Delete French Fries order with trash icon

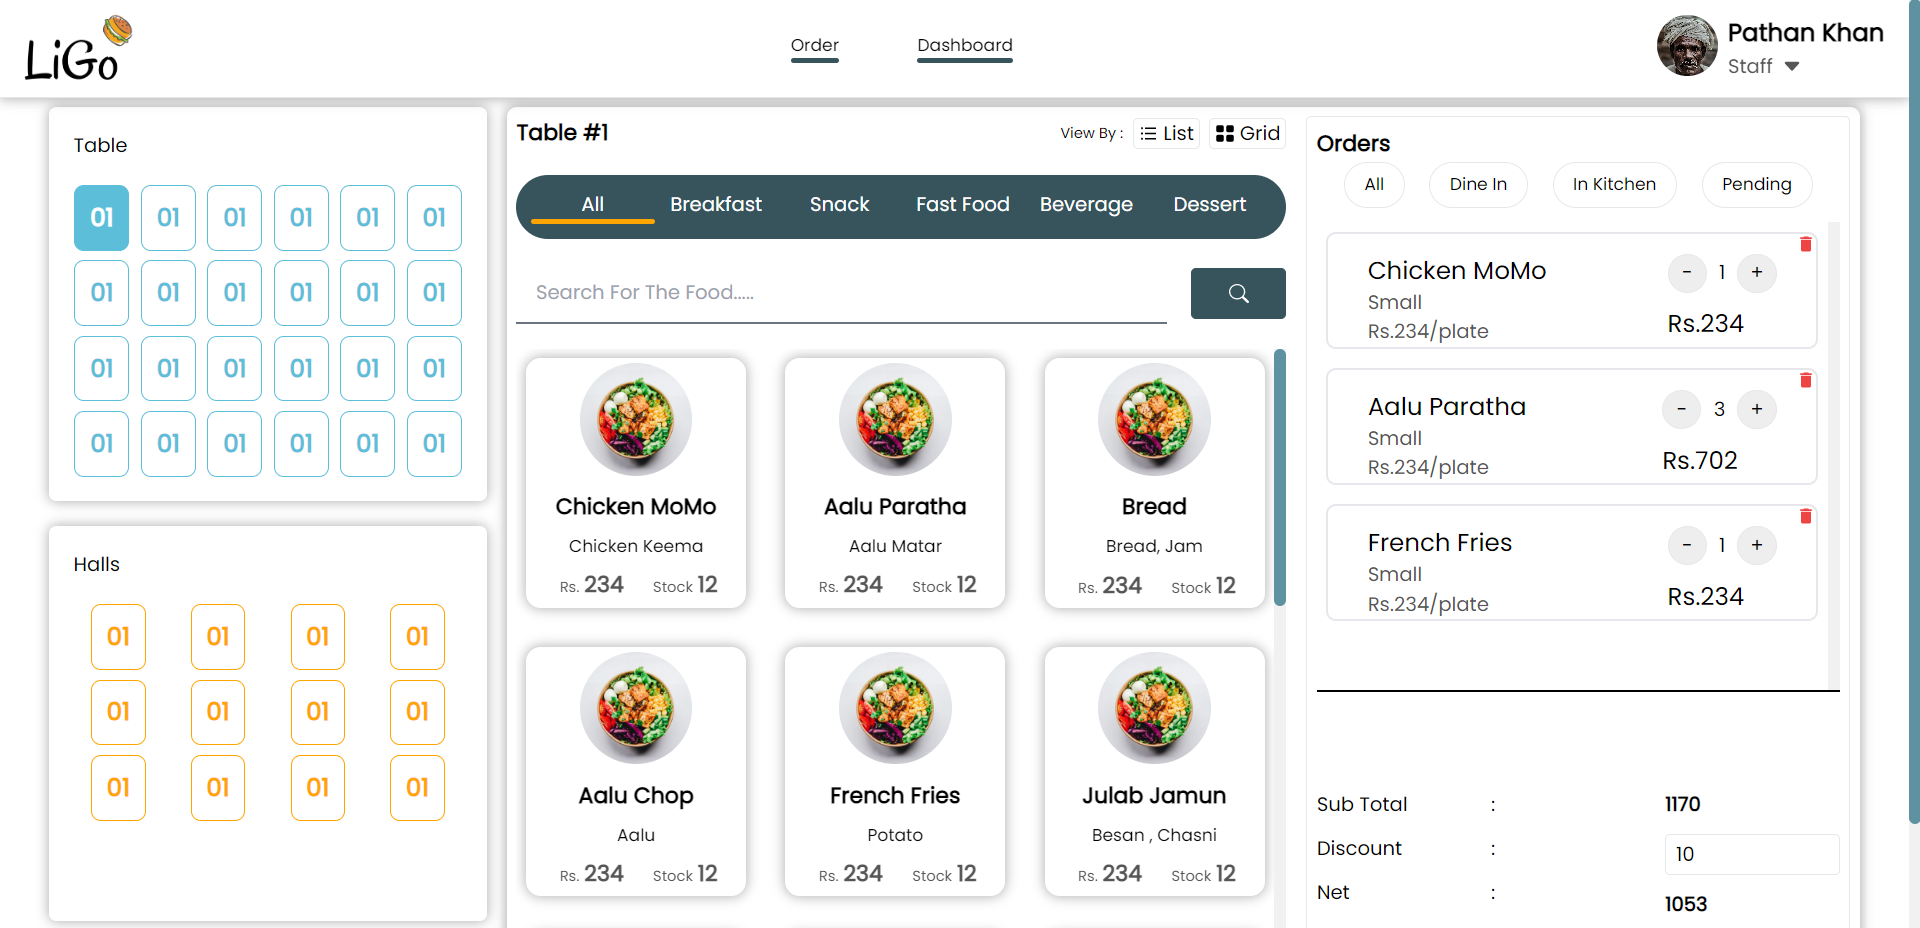coord(1806,517)
